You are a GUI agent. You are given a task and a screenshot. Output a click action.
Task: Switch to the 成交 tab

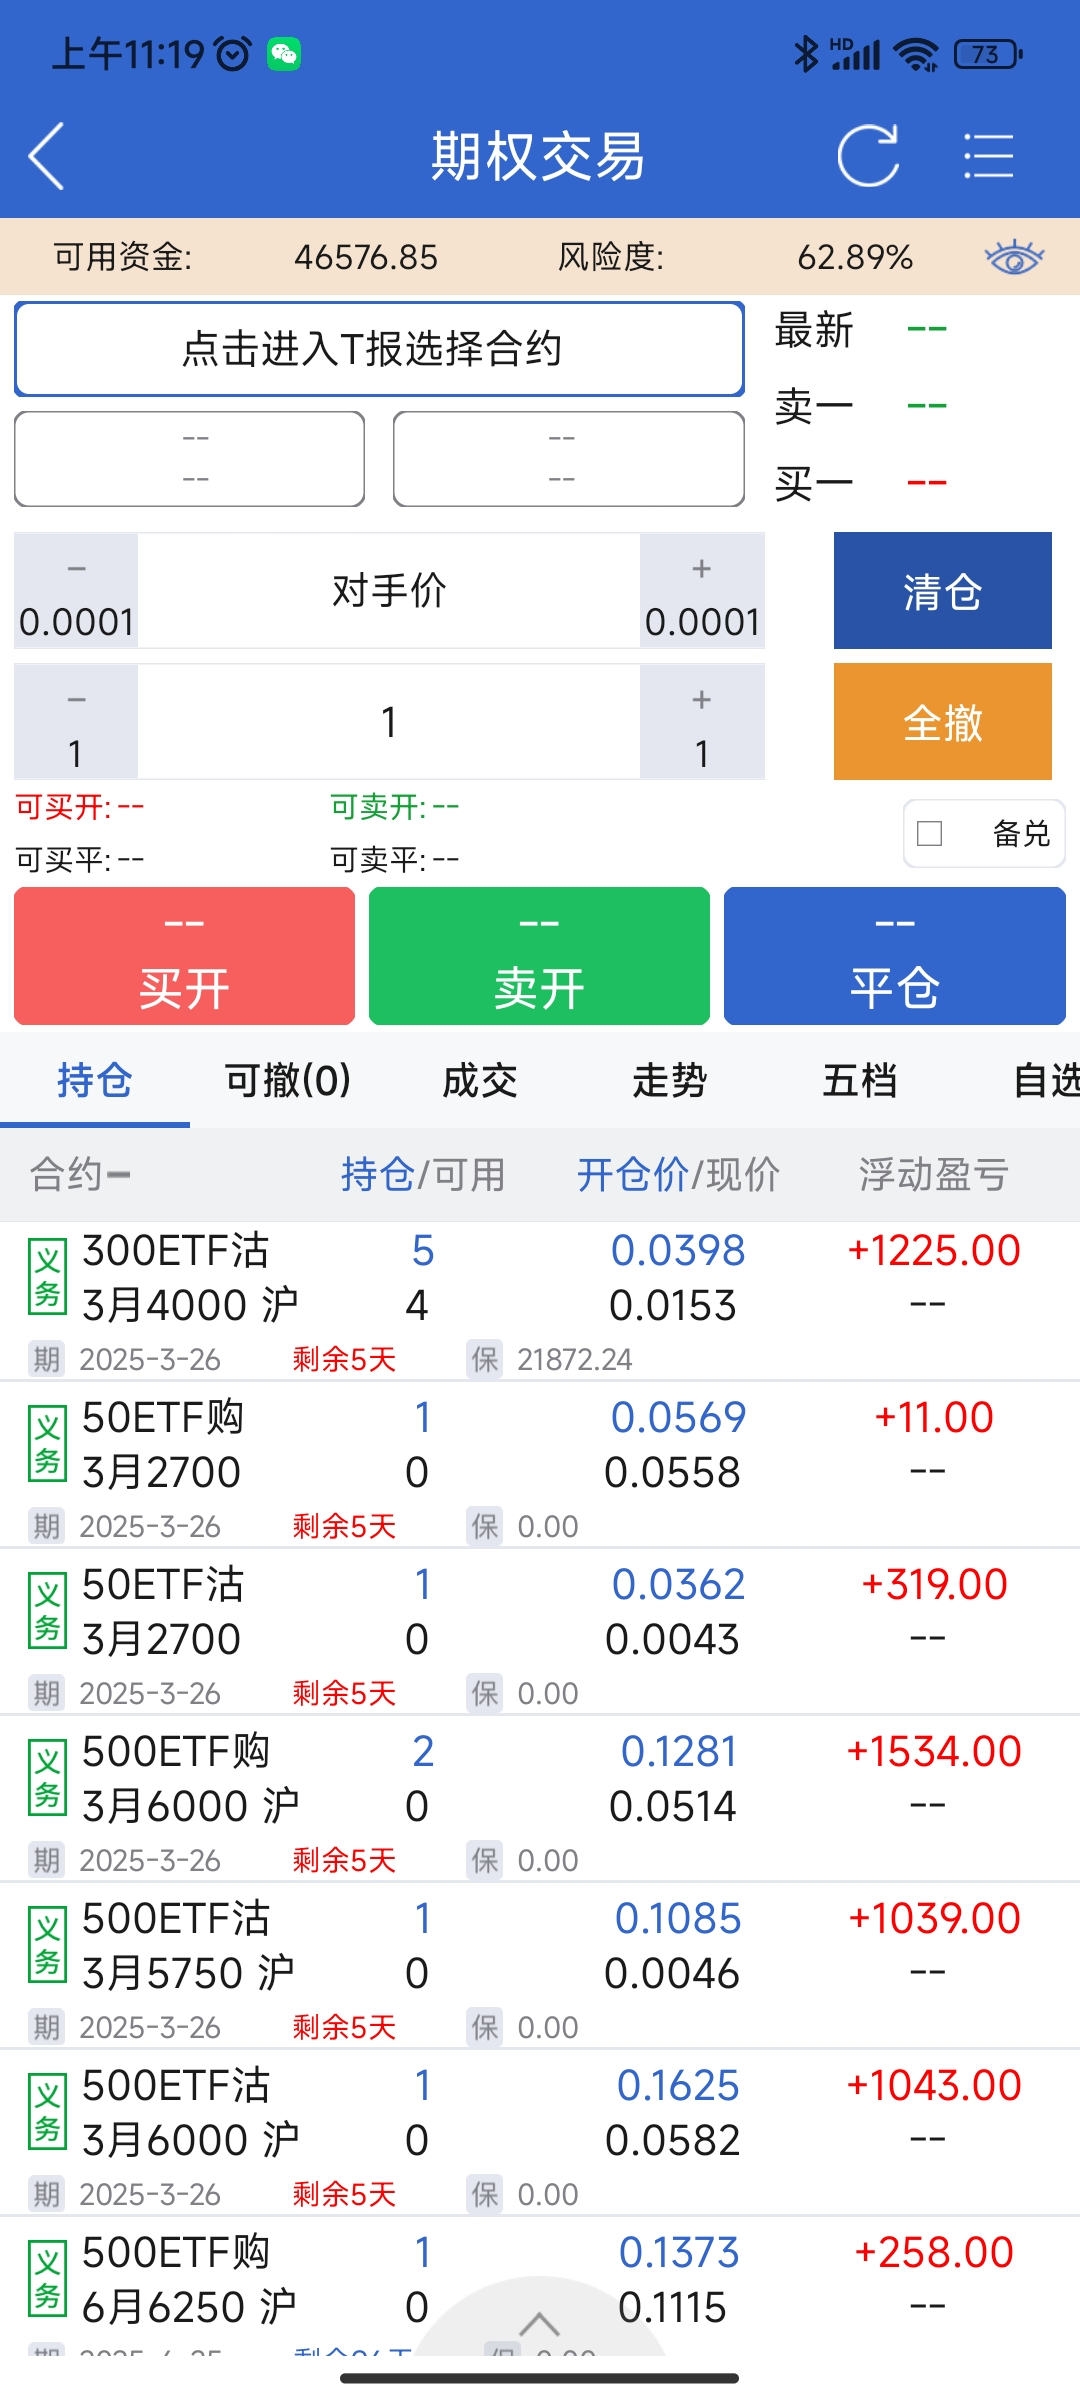(480, 1080)
